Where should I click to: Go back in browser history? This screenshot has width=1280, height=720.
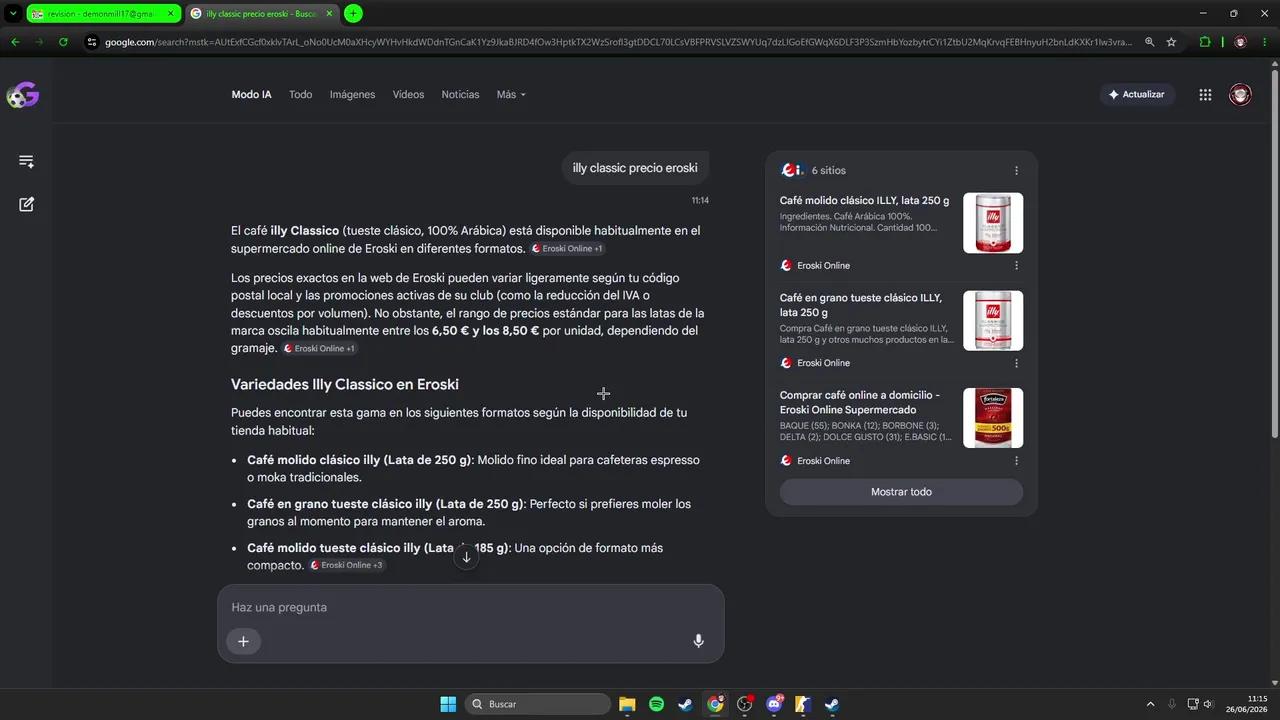[x=15, y=42]
